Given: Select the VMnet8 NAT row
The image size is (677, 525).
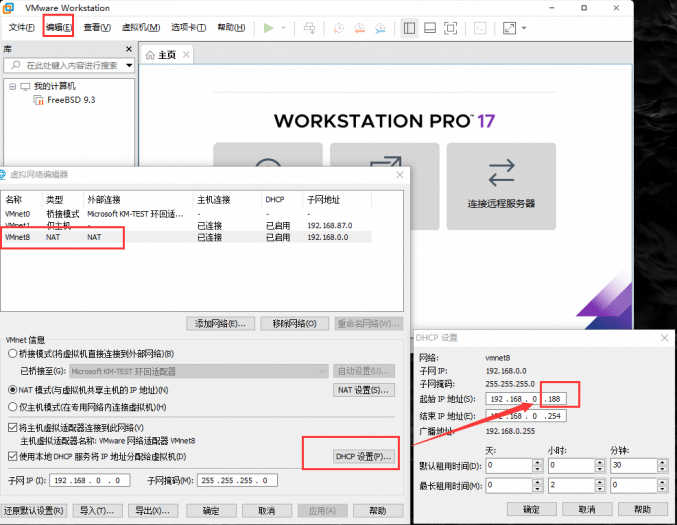Looking at the screenshot, I should click(x=186, y=237).
